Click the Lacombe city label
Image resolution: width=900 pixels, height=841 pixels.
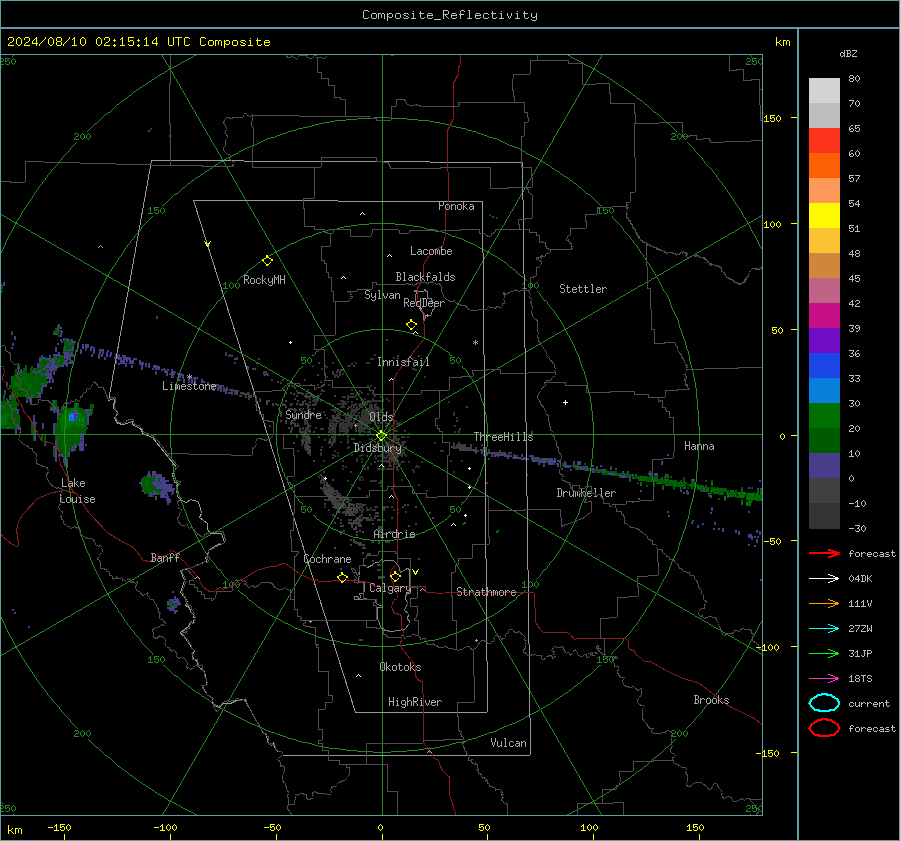431,251
